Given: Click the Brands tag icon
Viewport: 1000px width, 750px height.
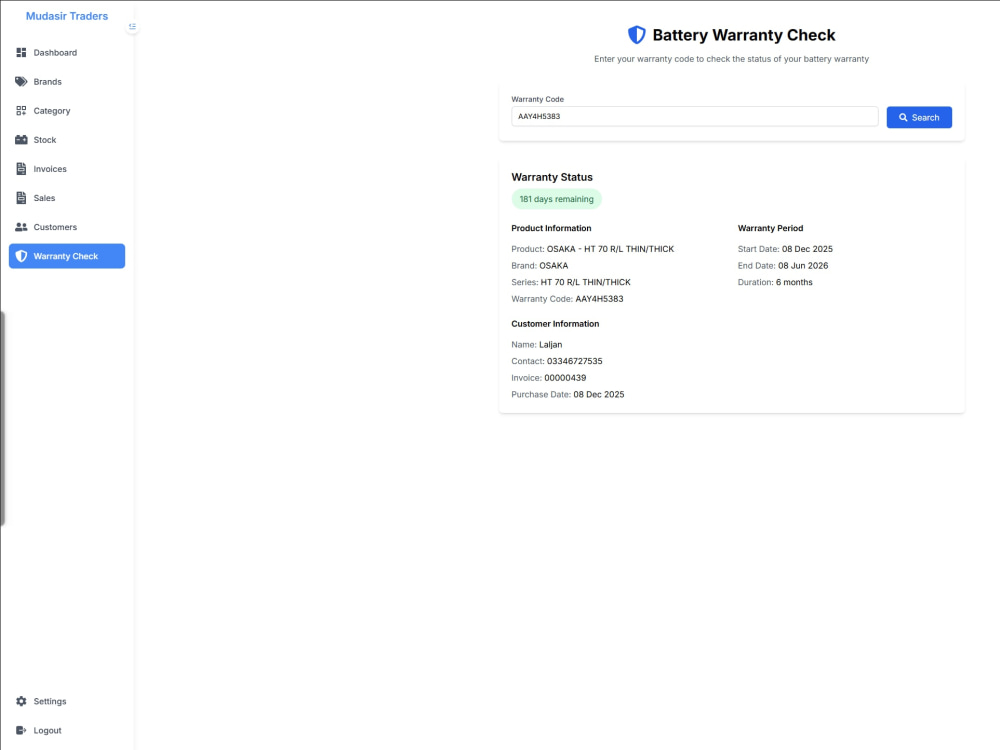Looking at the screenshot, I should pyautogui.click(x=21, y=82).
